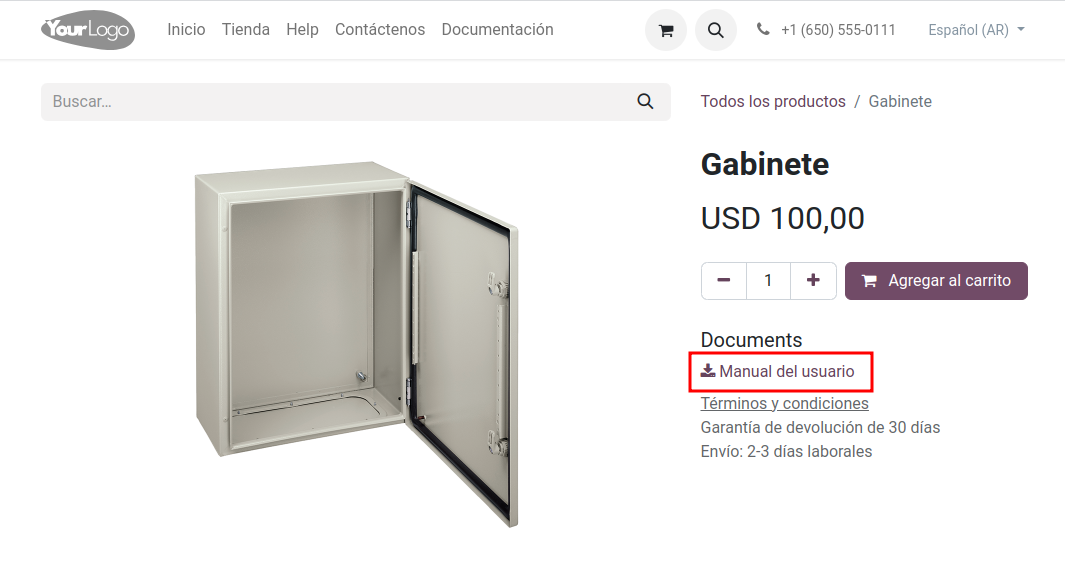The width and height of the screenshot is (1065, 561).
Task: Click the quantity input showing 1
Action: [768, 280]
